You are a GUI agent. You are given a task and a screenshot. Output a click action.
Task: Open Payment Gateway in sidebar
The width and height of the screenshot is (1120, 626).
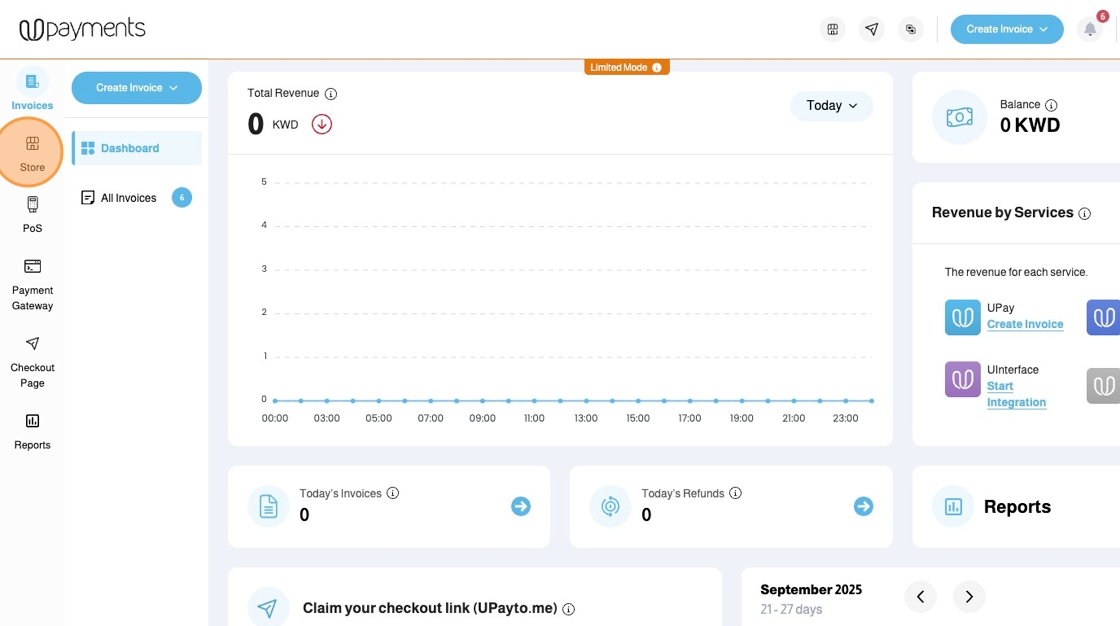(32, 285)
